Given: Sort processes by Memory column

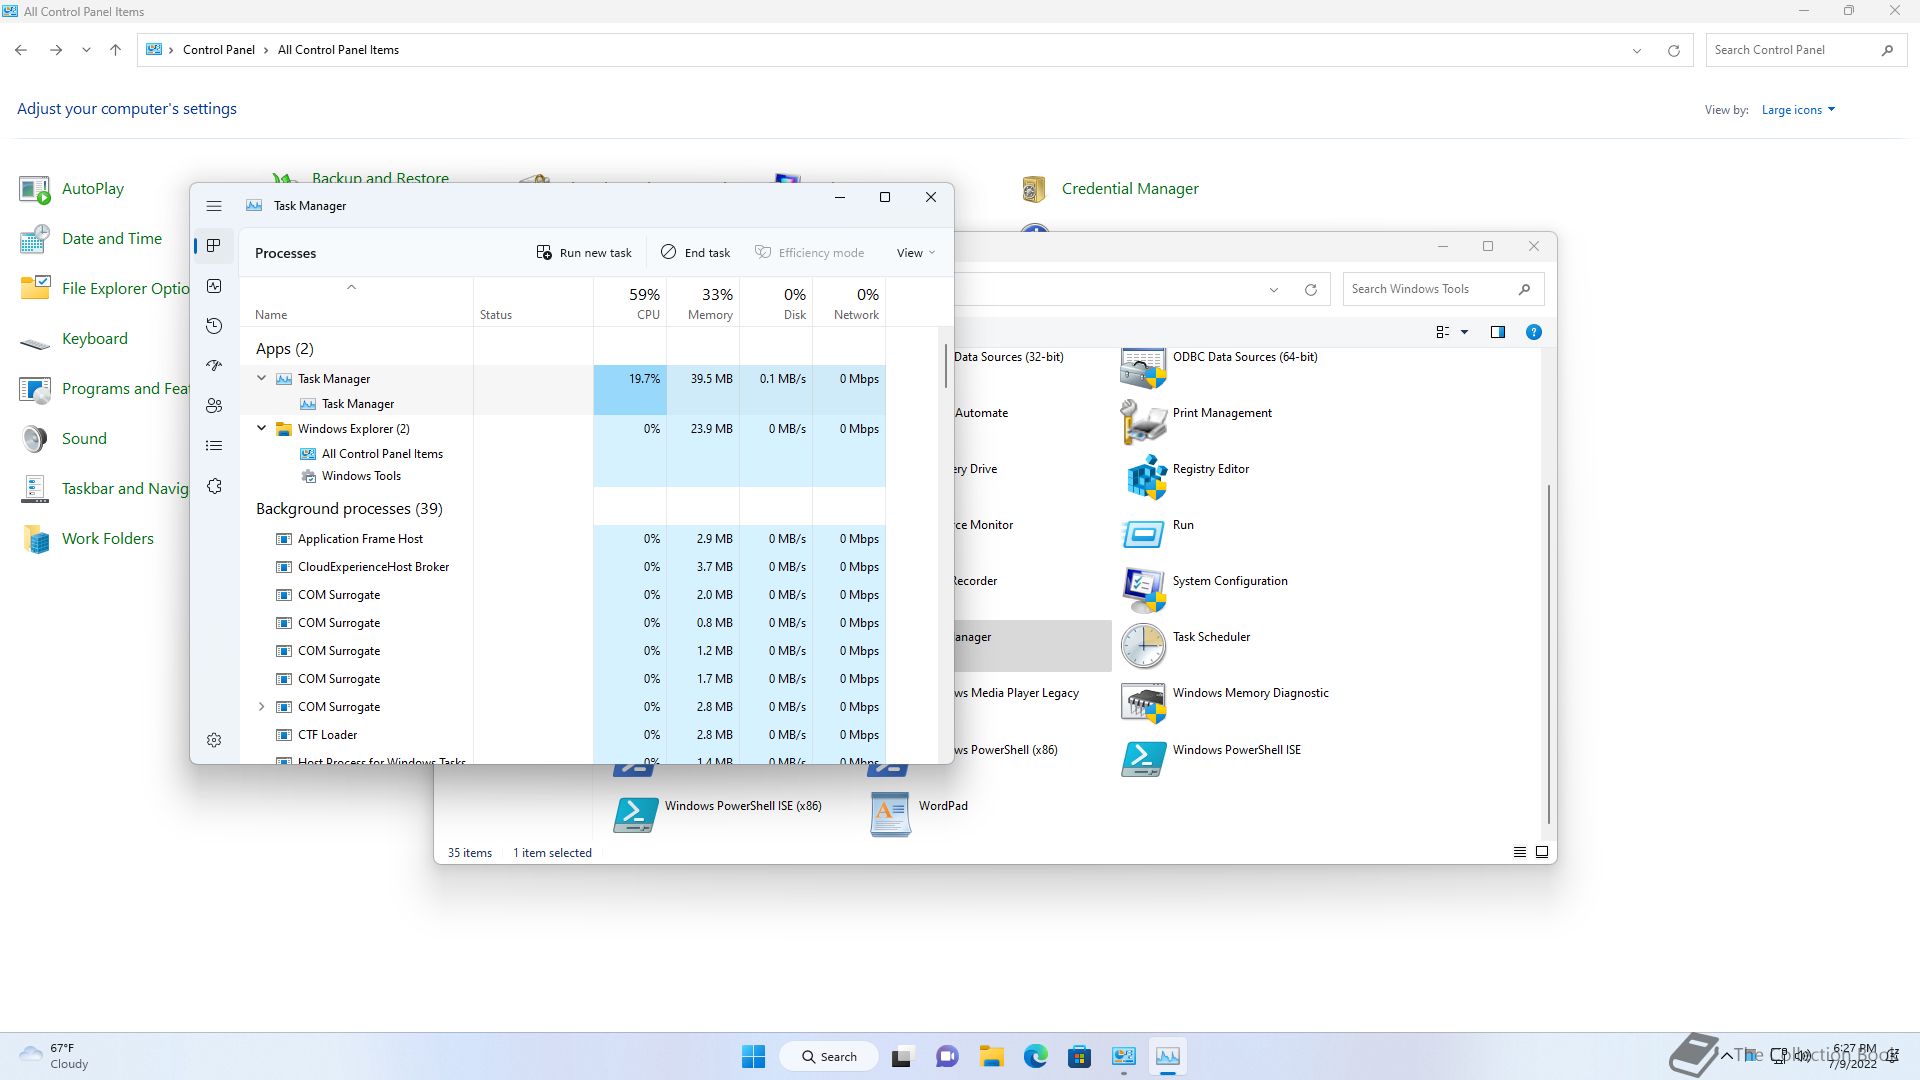Looking at the screenshot, I should (703, 302).
